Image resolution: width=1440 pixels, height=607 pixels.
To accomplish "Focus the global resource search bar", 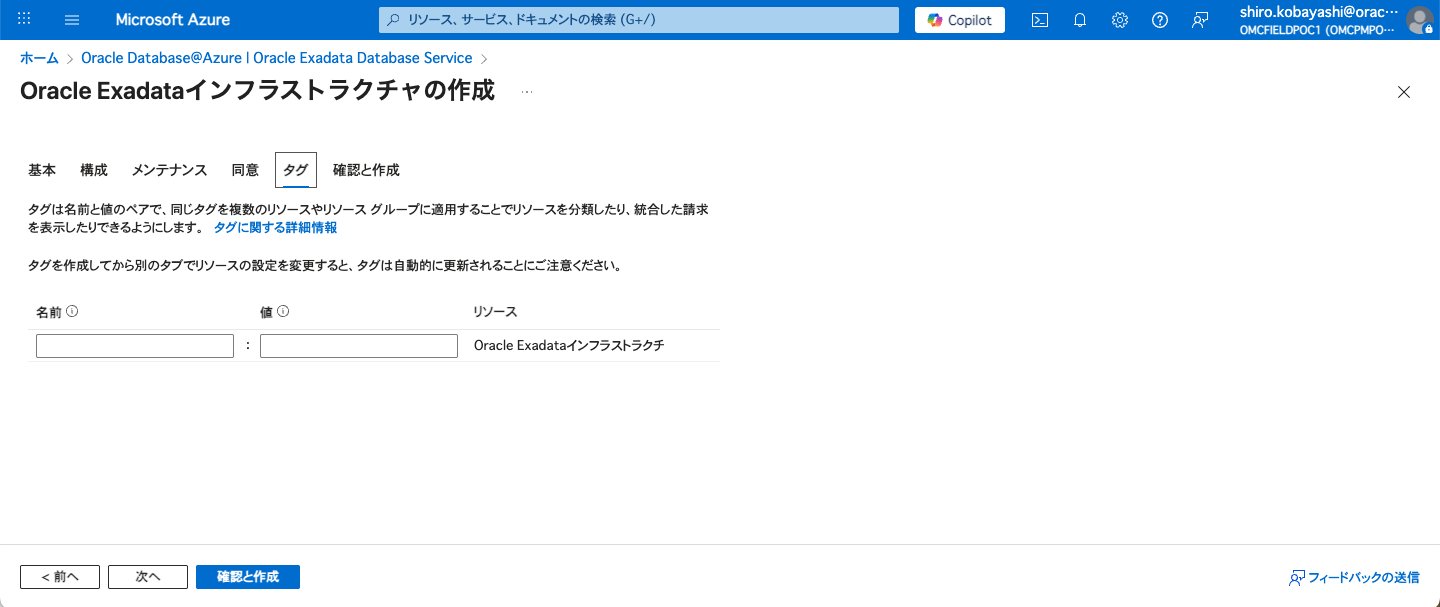I will point(637,19).
